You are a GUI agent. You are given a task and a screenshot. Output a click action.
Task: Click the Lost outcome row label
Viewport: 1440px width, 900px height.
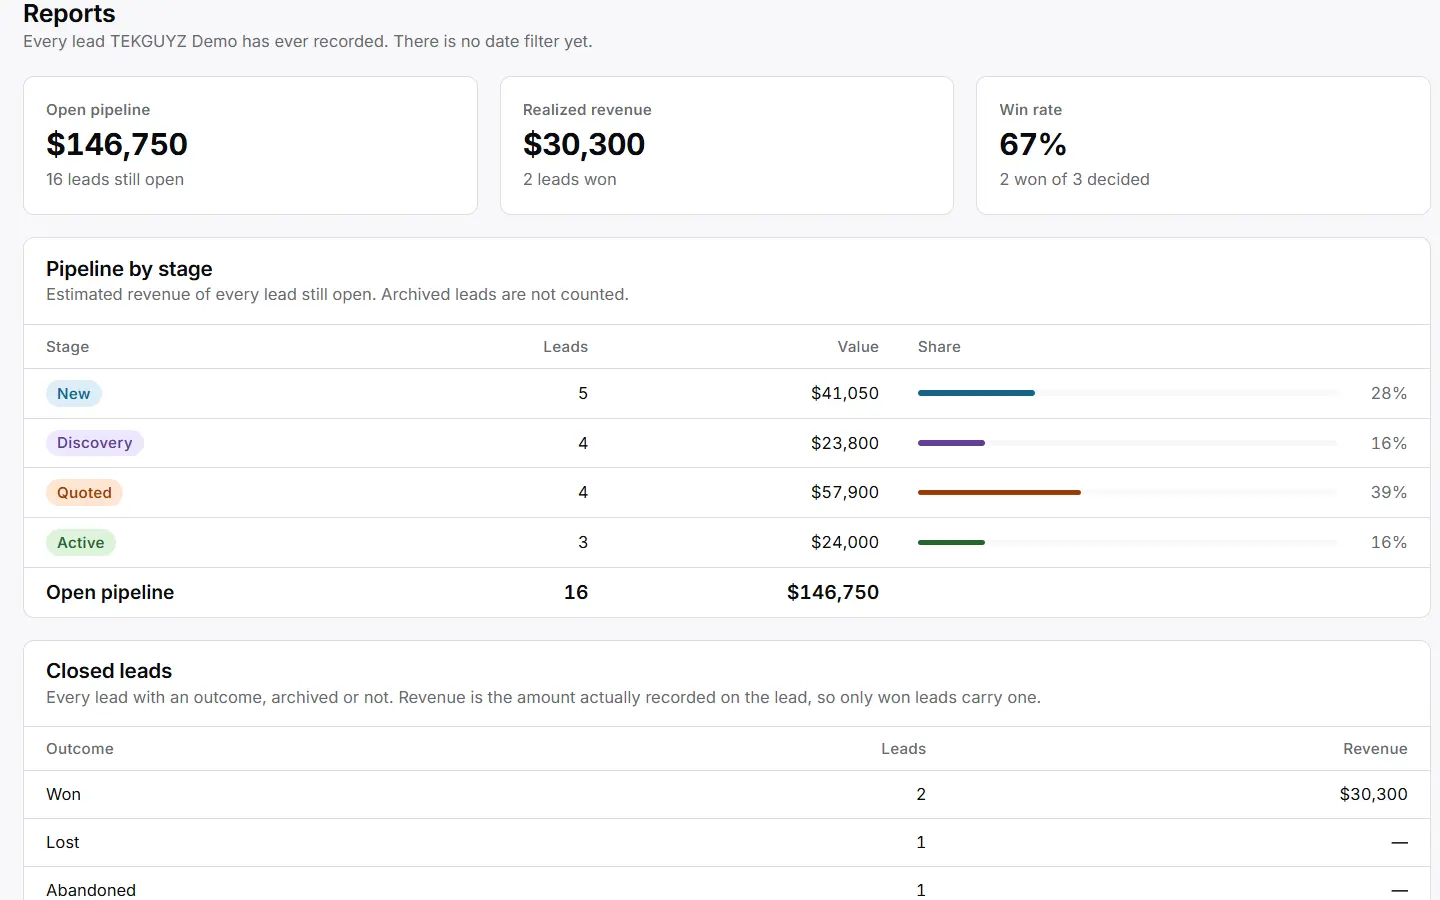(63, 842)
